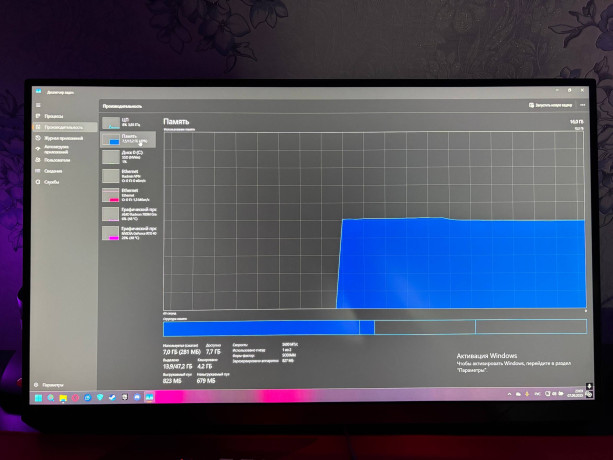Click the memory composition bar
This screenshot has width=613, height=460.
pyautogui.click(x=373, y=327)
